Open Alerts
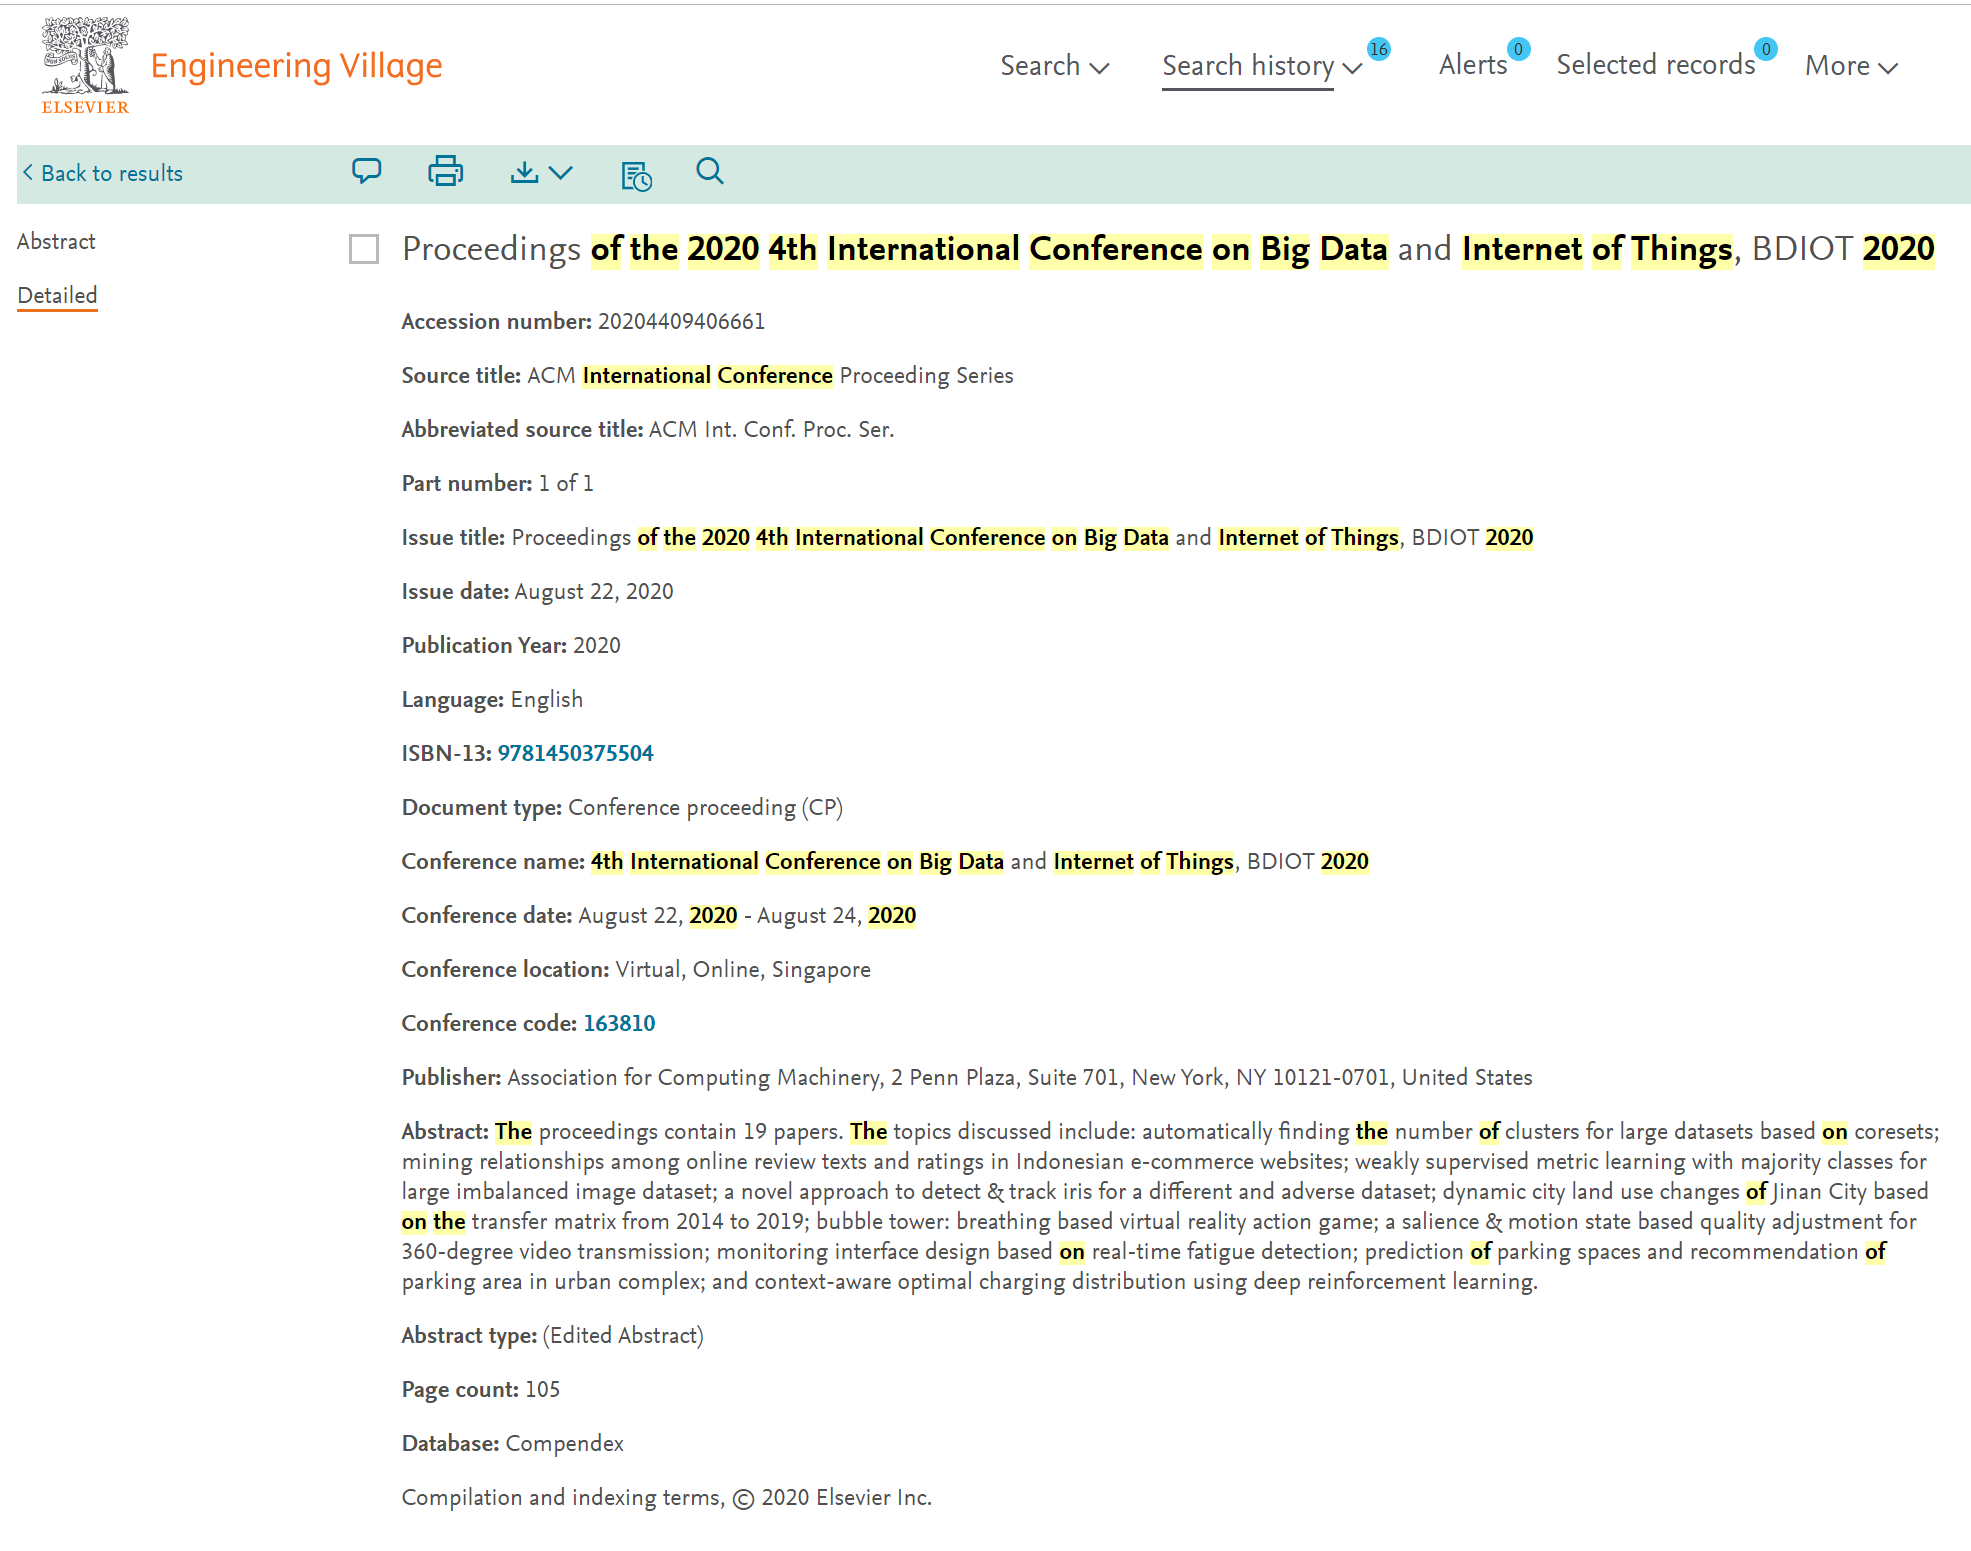 [1473, 65]
